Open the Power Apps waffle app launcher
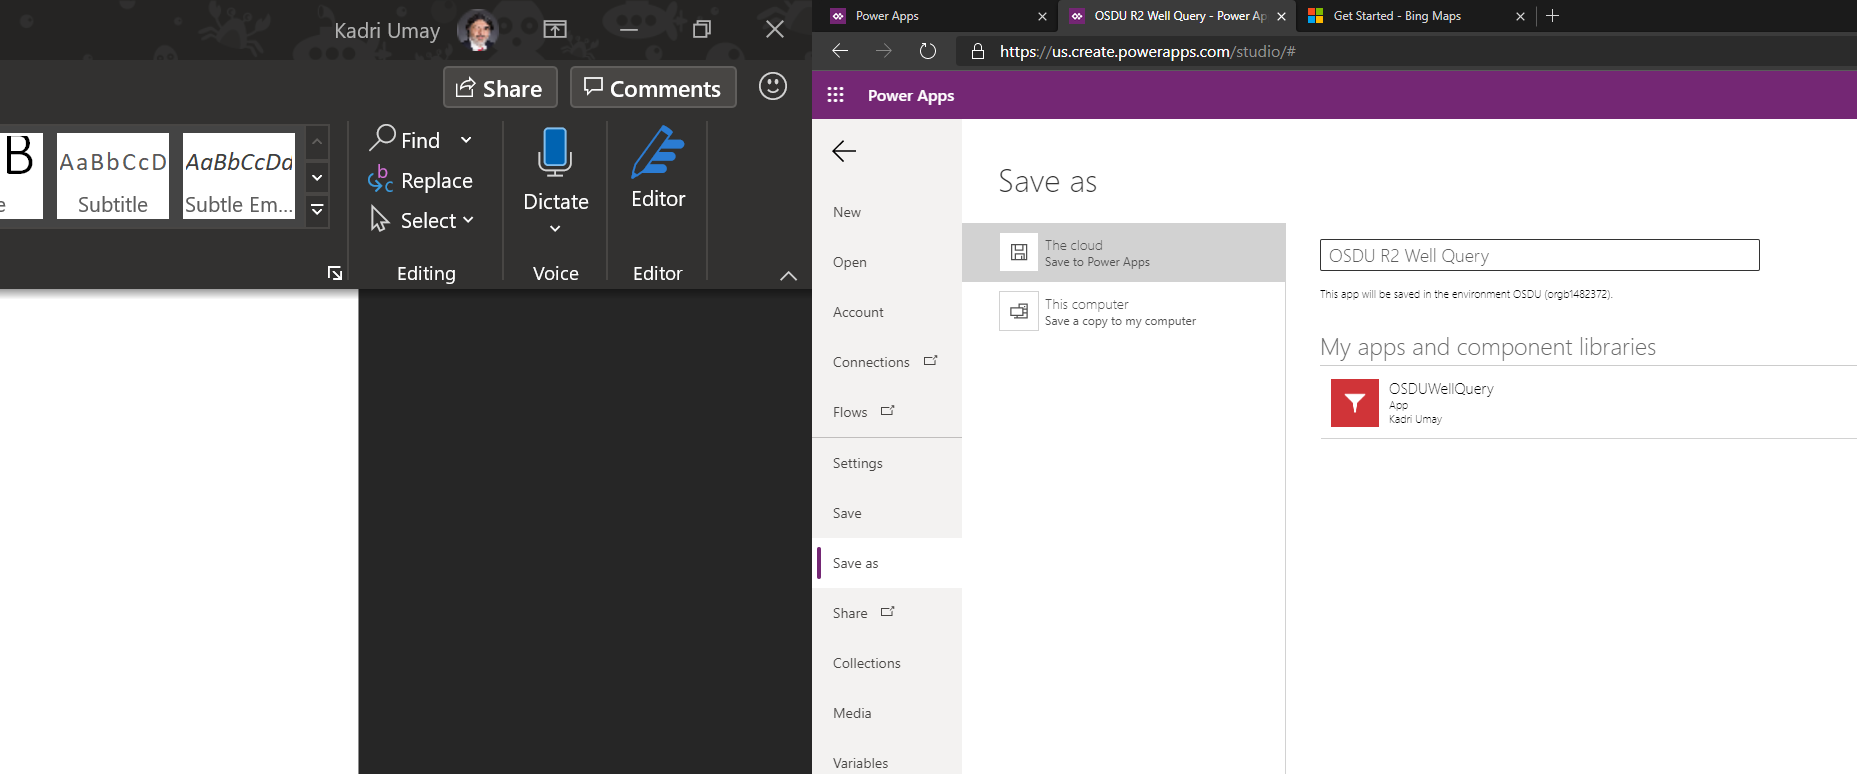Screen dimensions: 1857x774 [836, 95]
